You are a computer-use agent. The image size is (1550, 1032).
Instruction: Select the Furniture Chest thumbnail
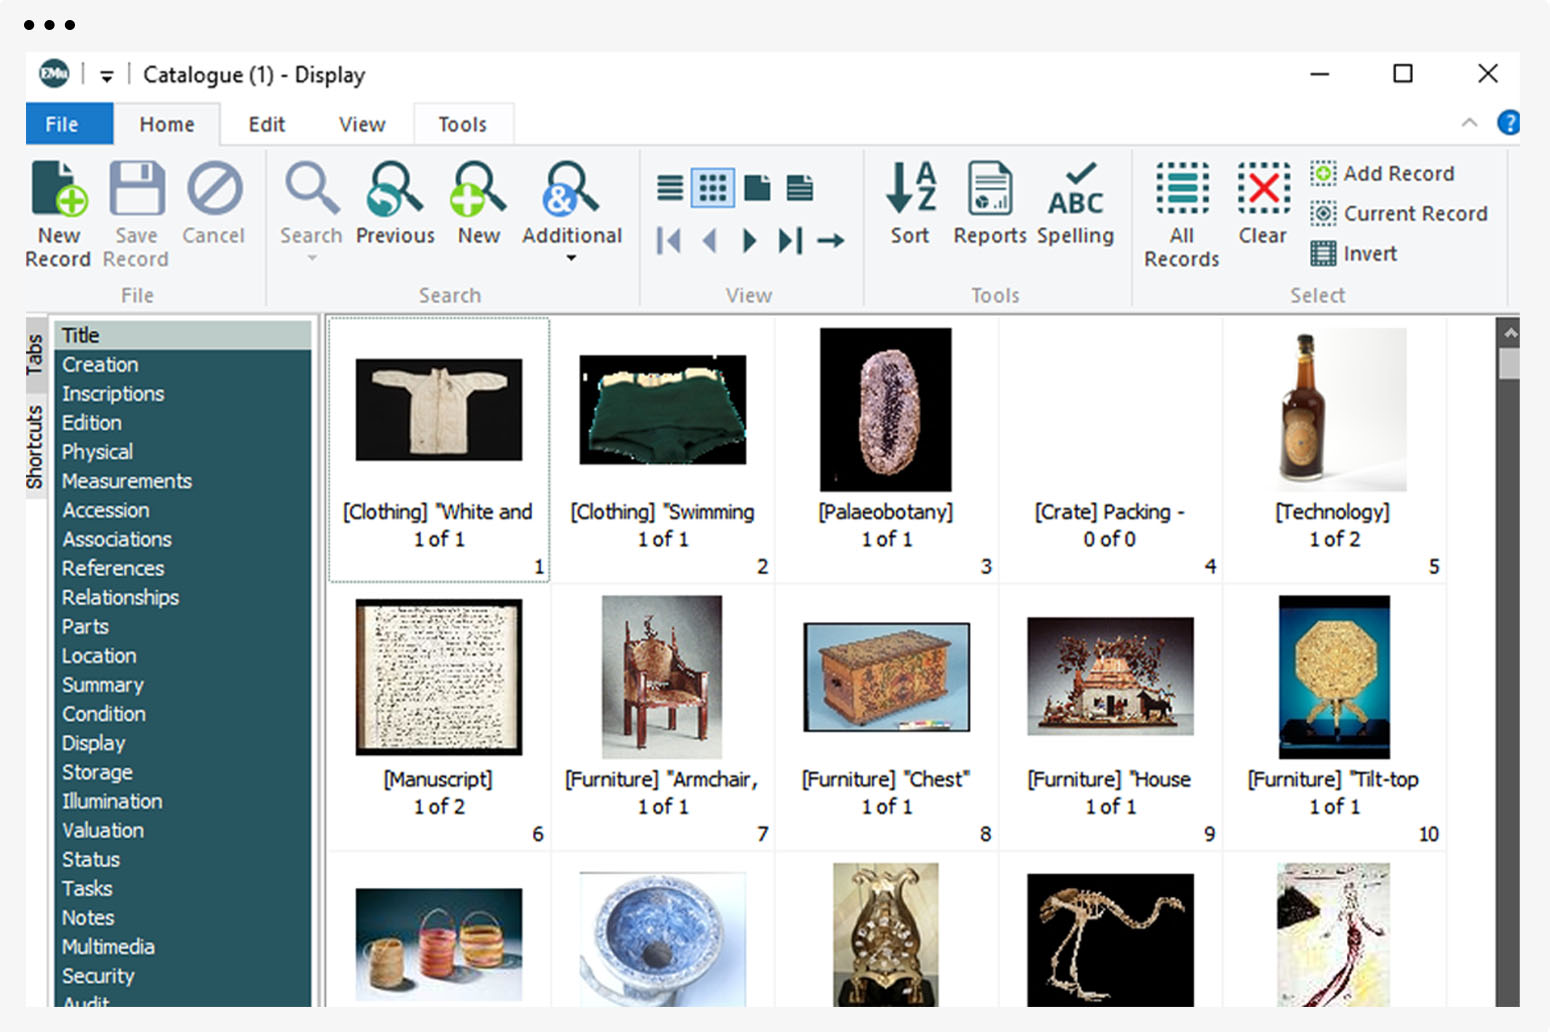886,677
